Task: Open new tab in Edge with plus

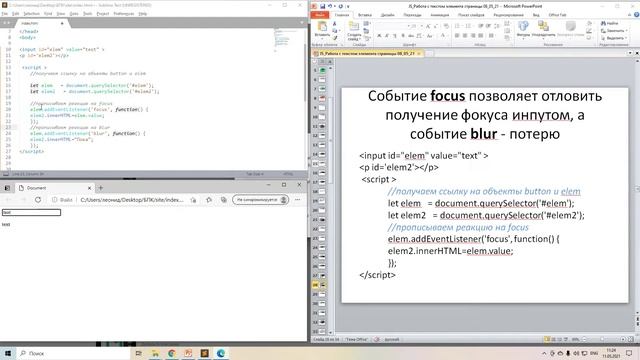Action: (101, 188)
